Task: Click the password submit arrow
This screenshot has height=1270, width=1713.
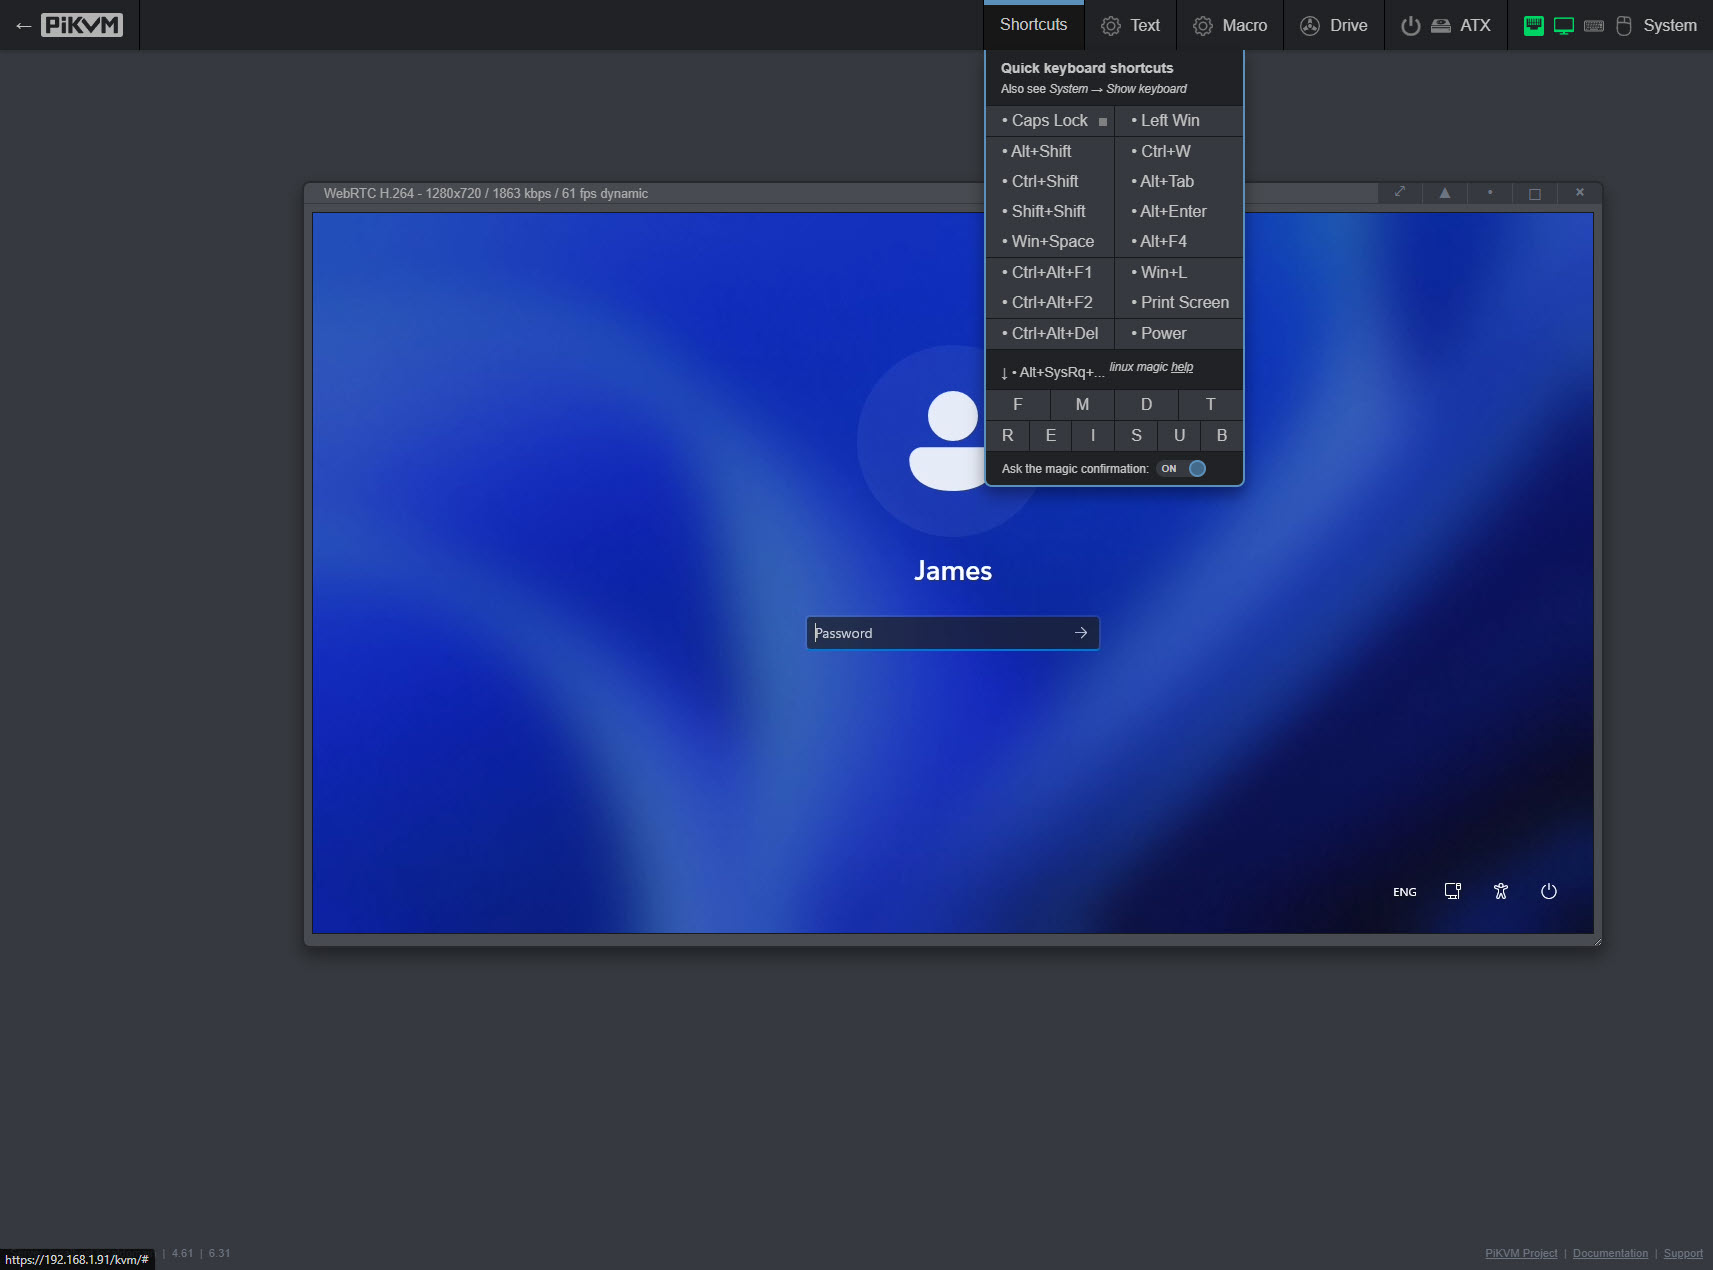Action: tap(1080, 633)
